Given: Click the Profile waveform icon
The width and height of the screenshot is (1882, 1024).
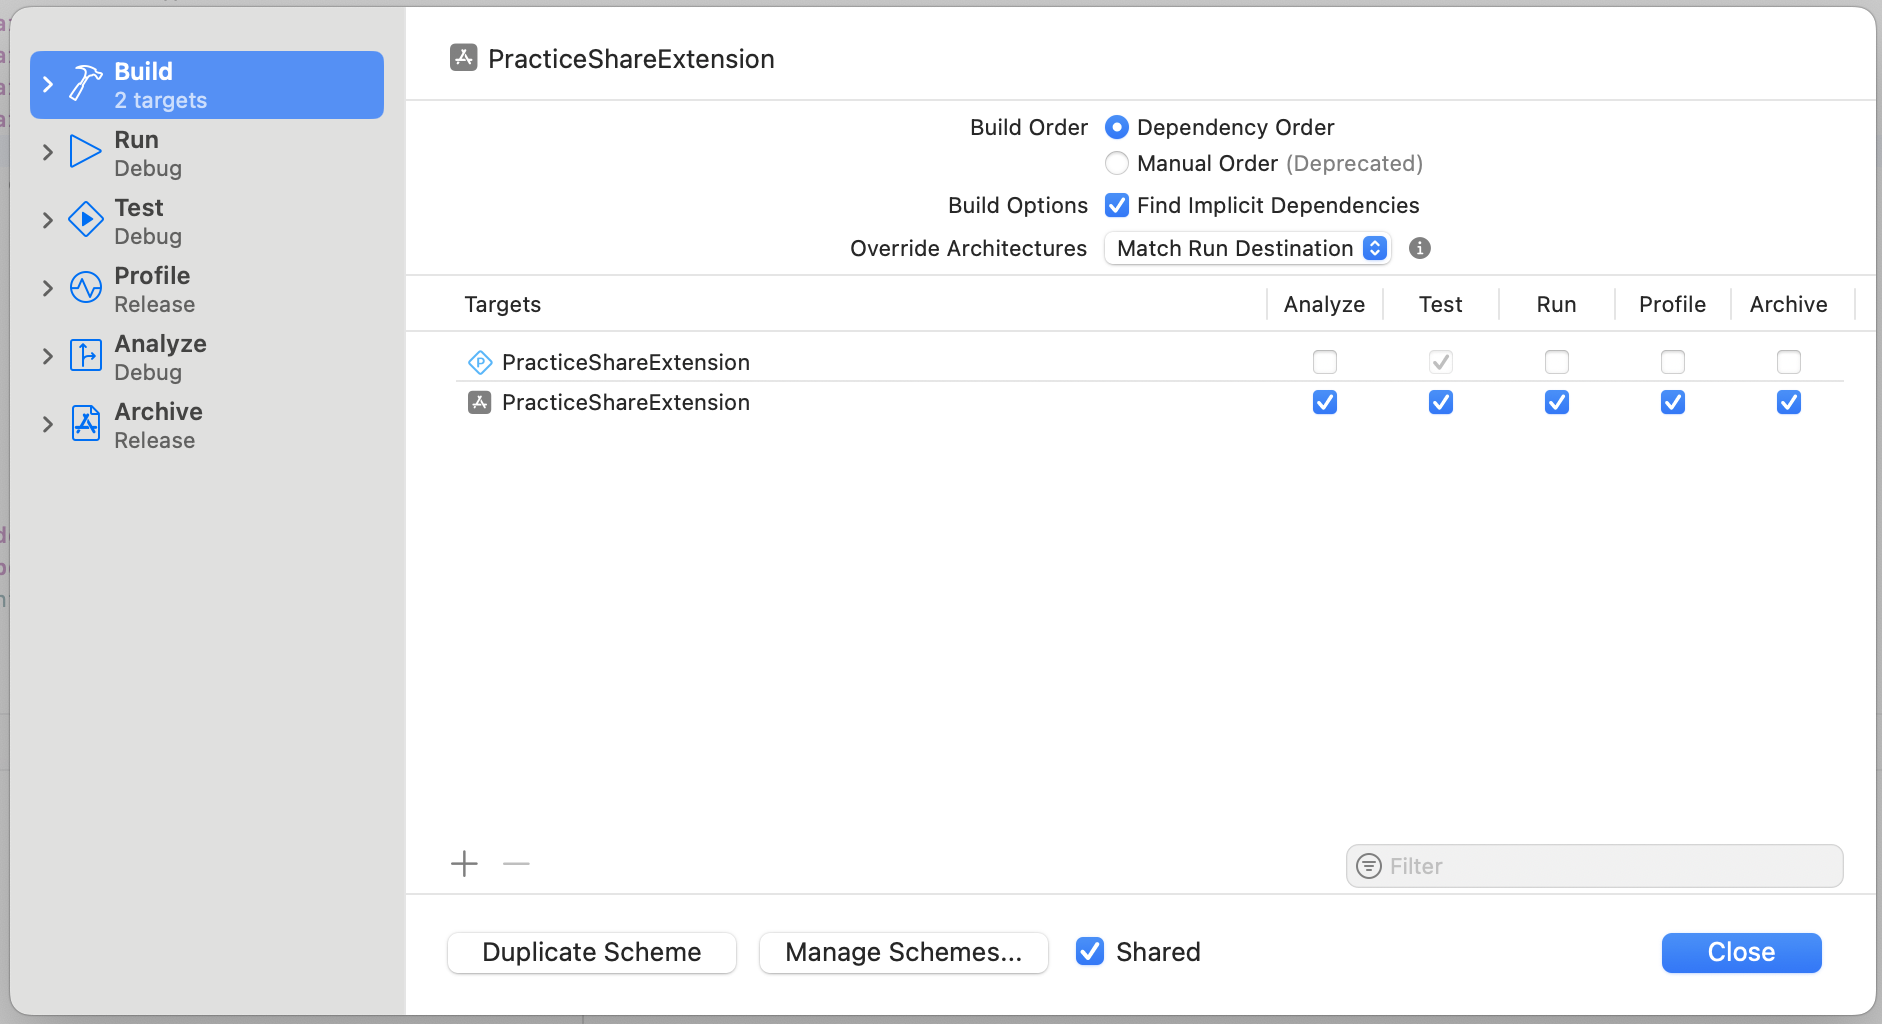Looking at the screenshot, I should pos(86,288).
